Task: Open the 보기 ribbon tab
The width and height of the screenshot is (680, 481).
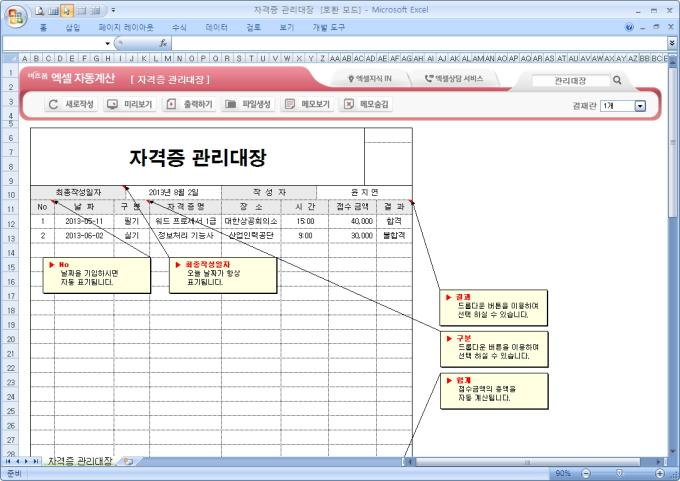Action: click(287, 27)
